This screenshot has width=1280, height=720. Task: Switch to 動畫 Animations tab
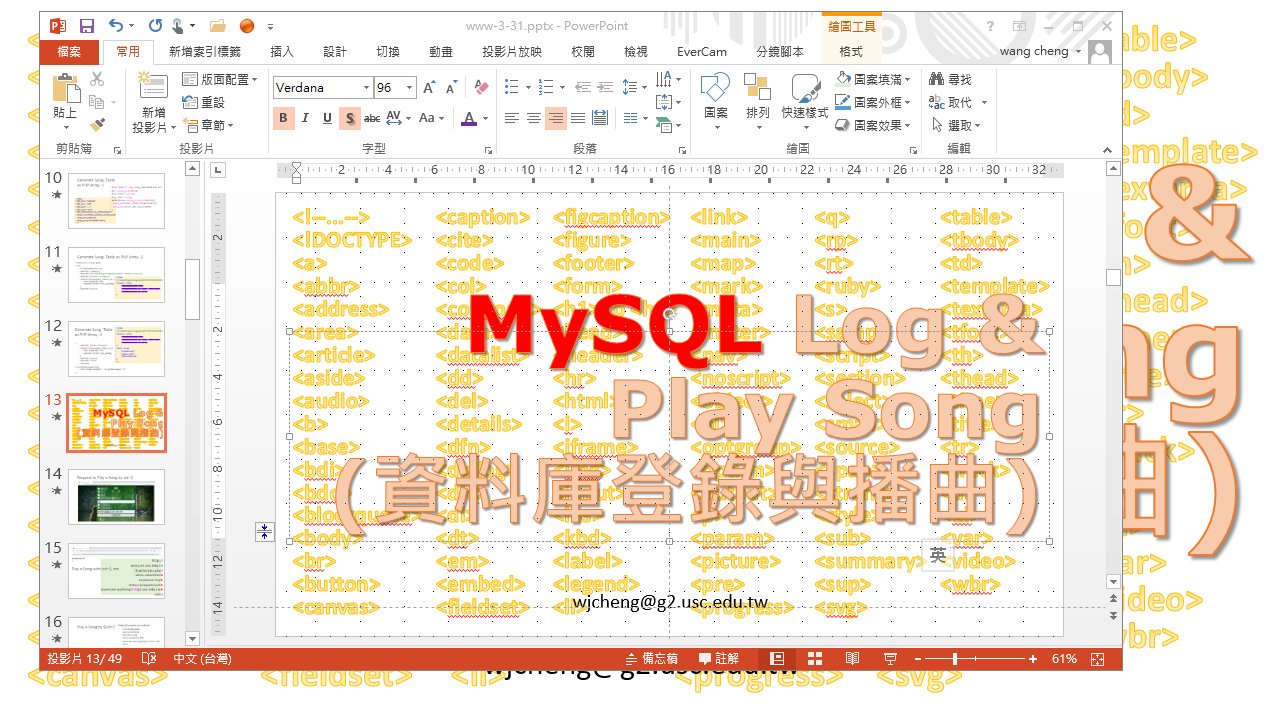point(440,52)
